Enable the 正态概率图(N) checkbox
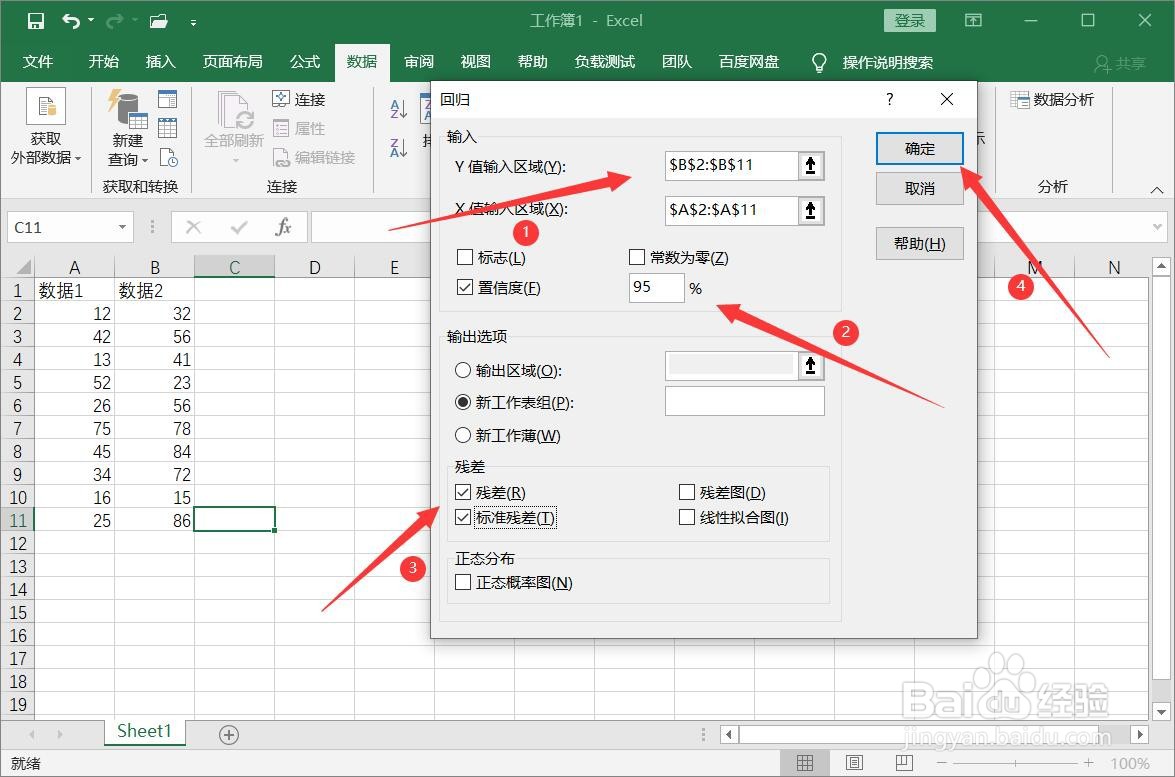This screenshot has height=777, width=1175. coord(462,582)
